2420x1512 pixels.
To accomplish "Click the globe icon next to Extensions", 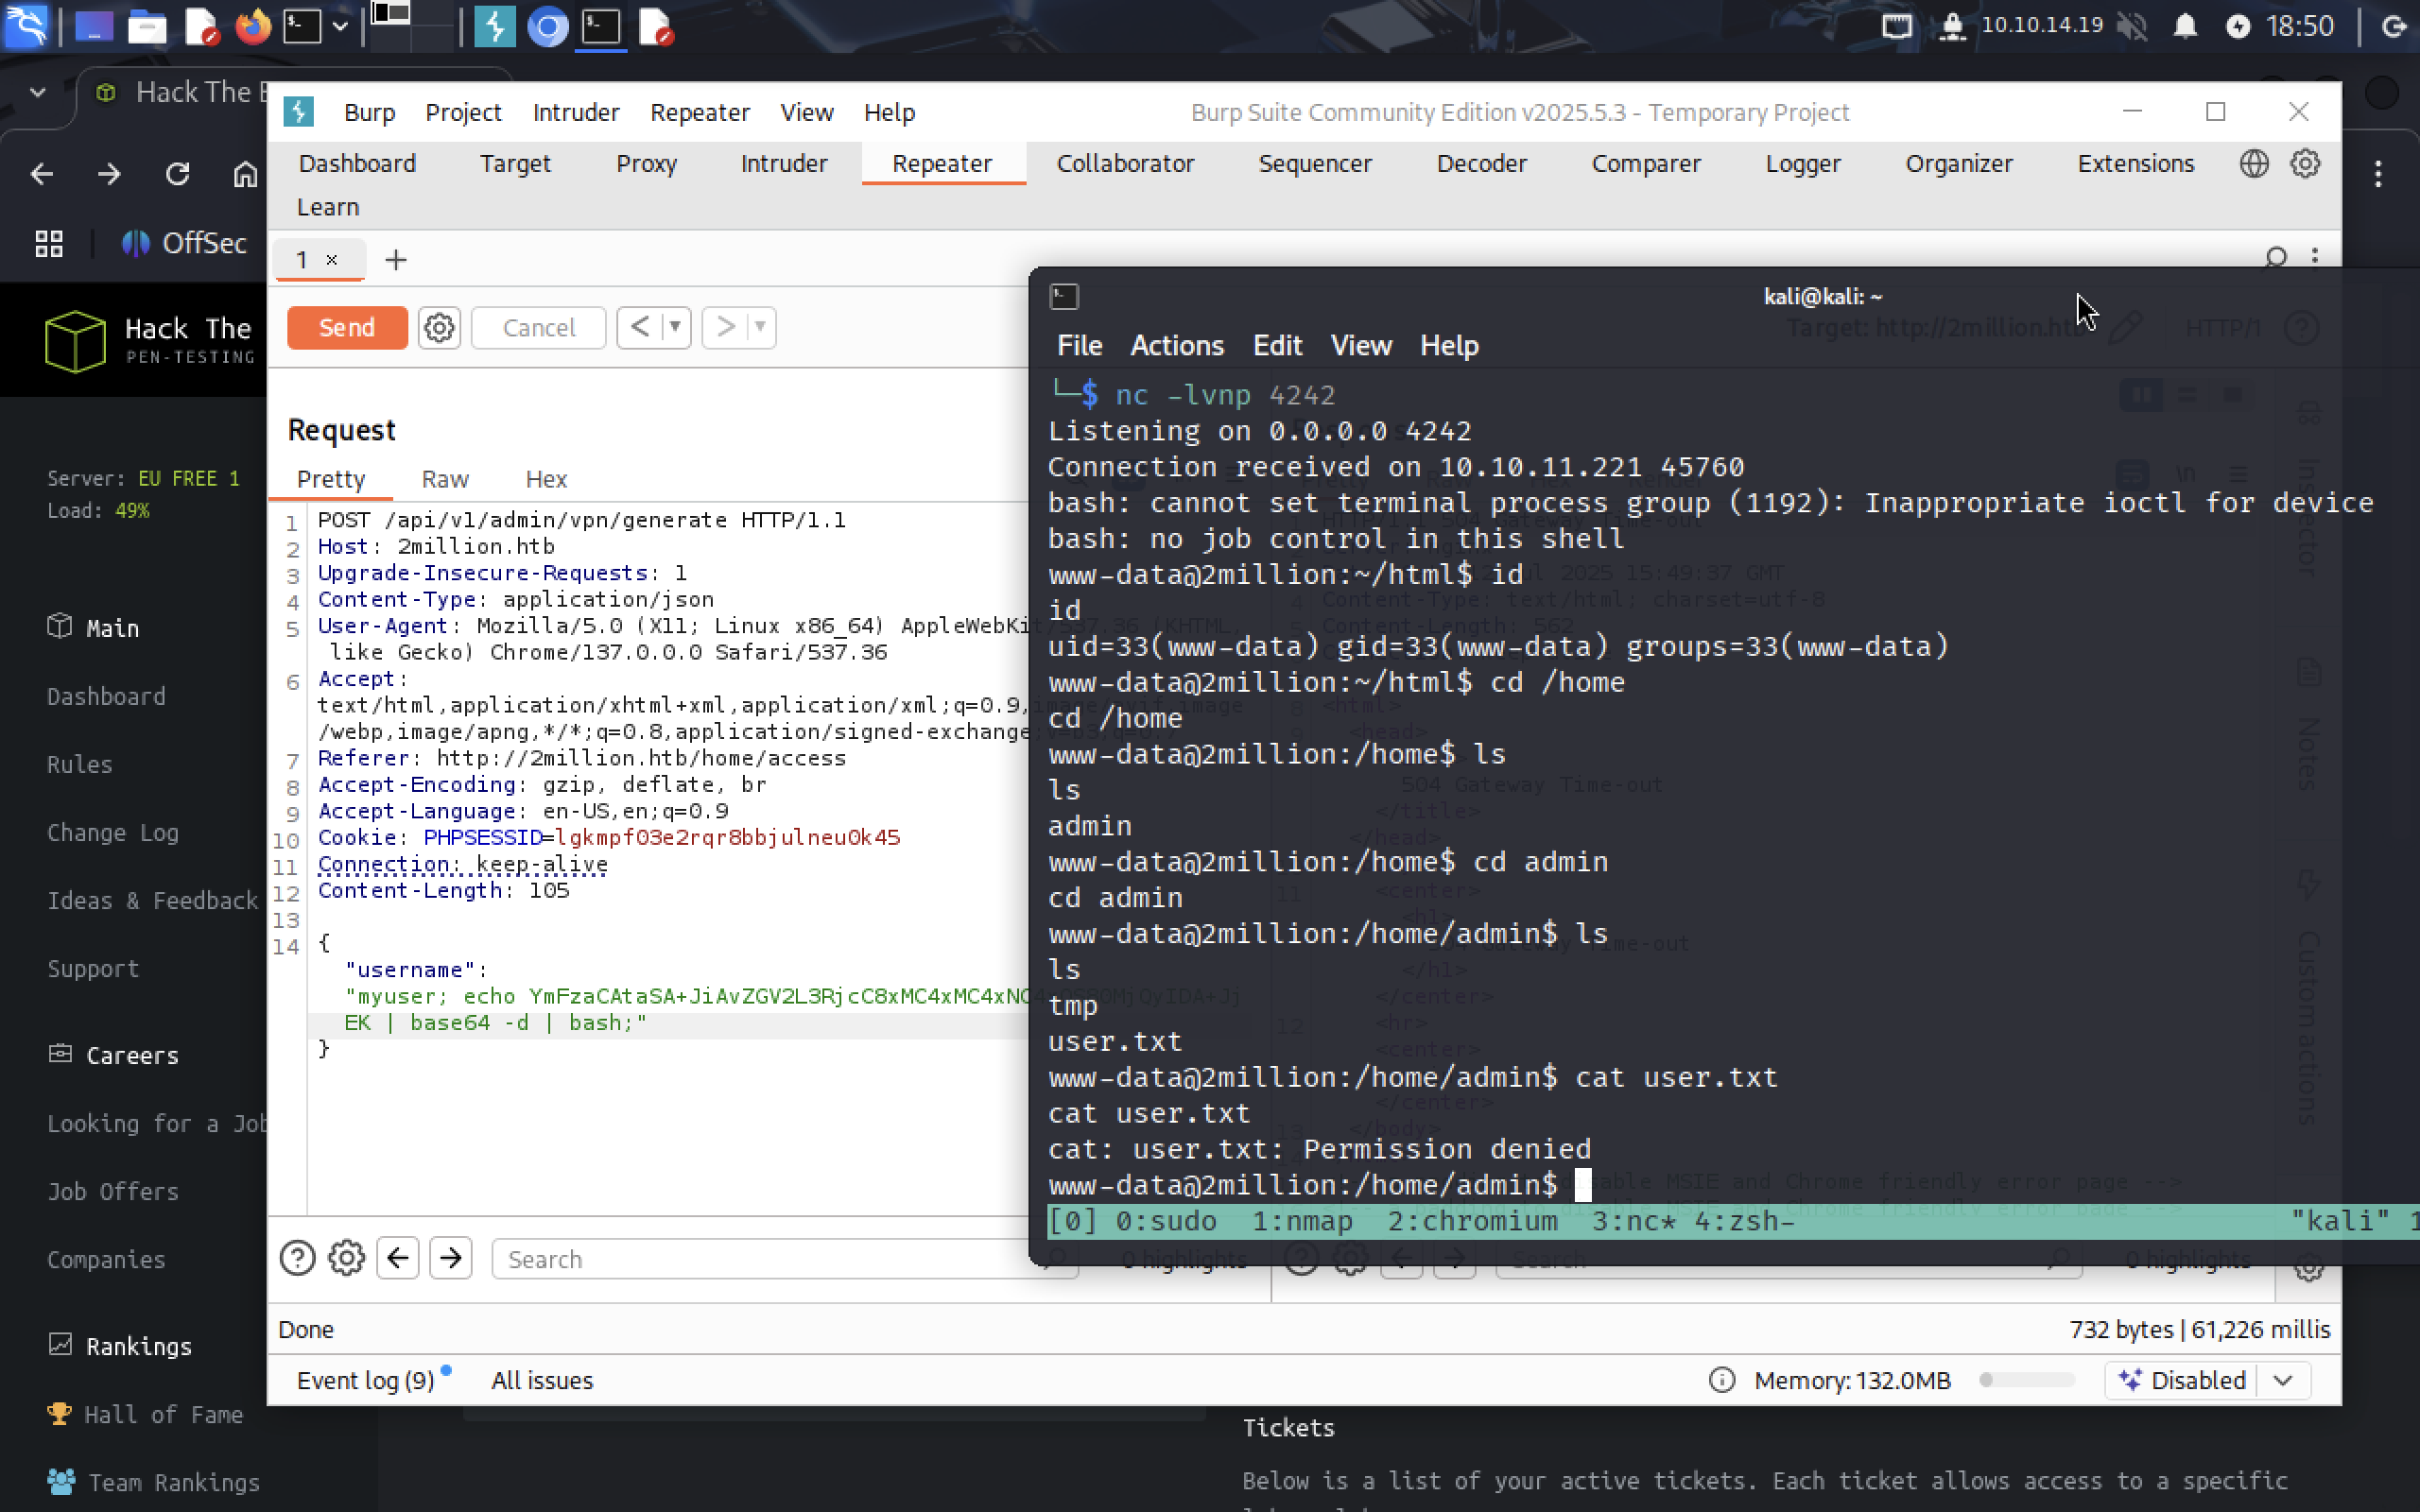I will (2253, 163).
